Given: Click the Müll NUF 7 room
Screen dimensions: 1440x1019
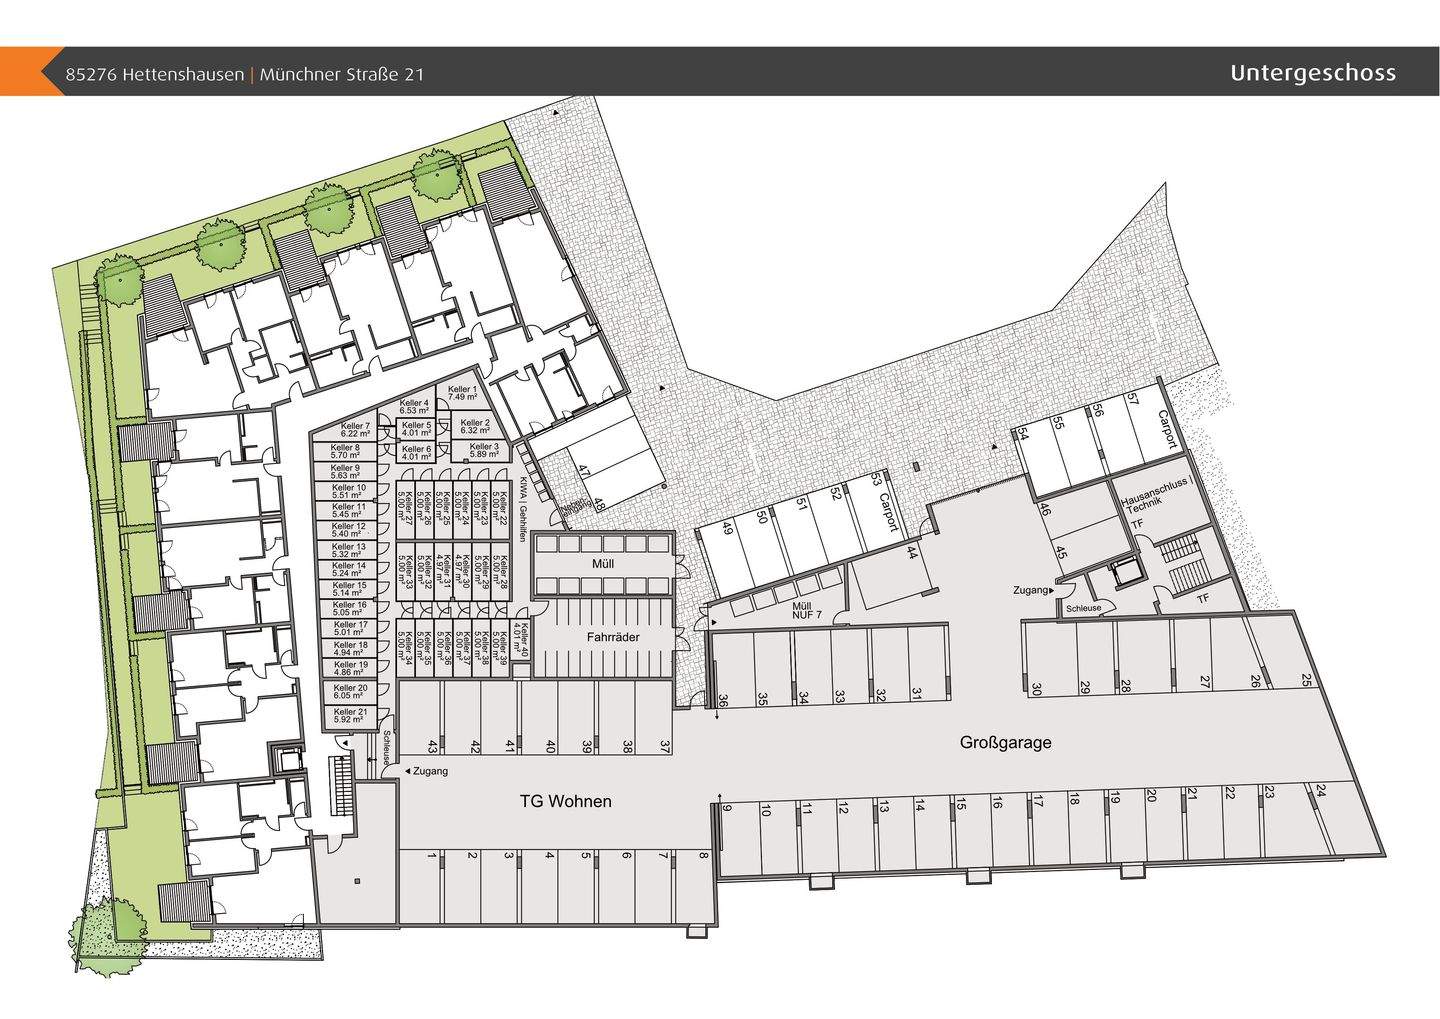Looking at the screenshot, I should [x=802, y=610].
